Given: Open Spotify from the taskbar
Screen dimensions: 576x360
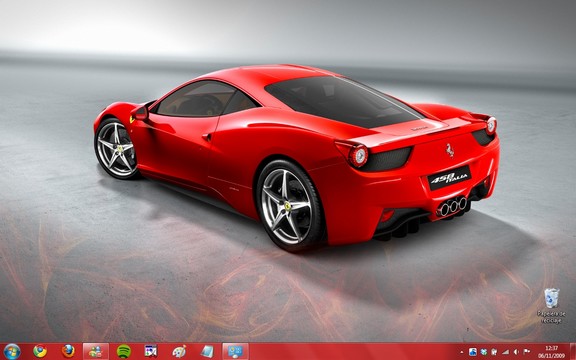Looking at the screenshot, I should pos(124,352).
